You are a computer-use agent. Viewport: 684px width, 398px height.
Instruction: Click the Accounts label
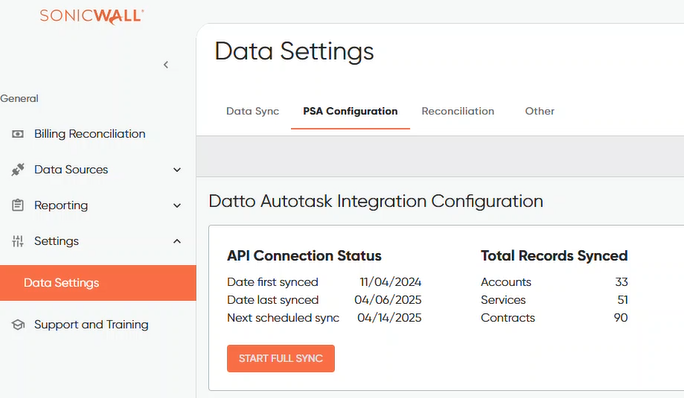click(506, 282)
